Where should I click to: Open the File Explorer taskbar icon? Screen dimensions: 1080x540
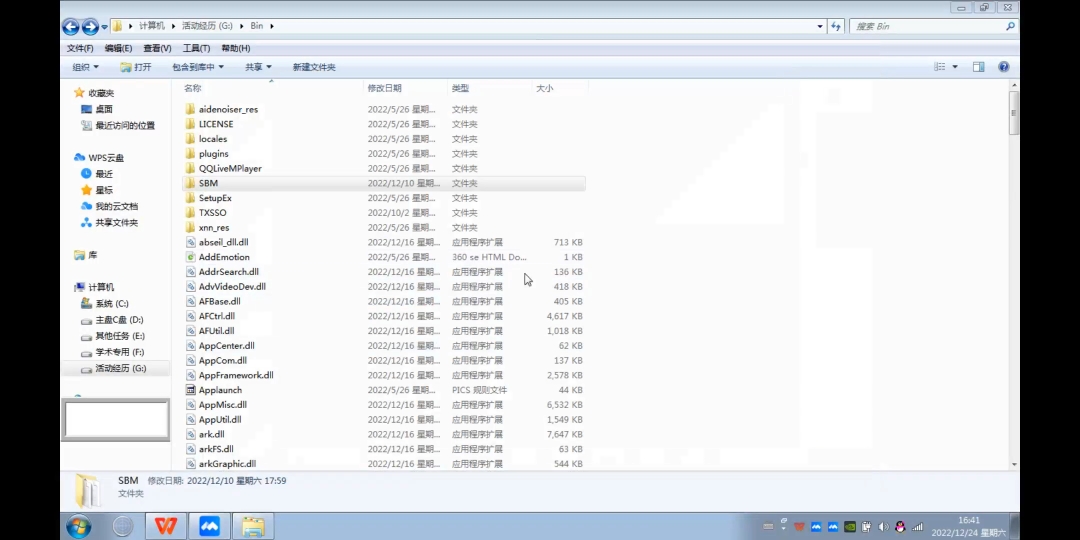253,527
